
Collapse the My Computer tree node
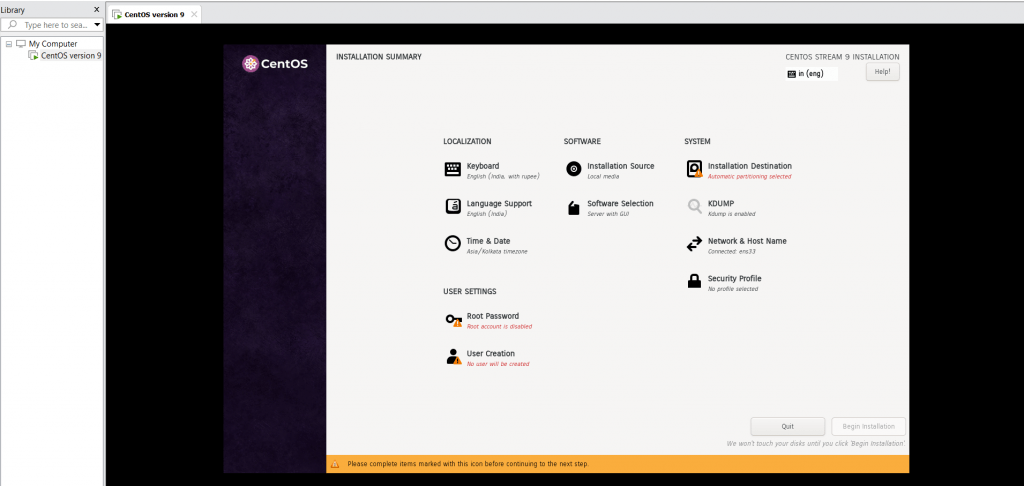(8, 44)
